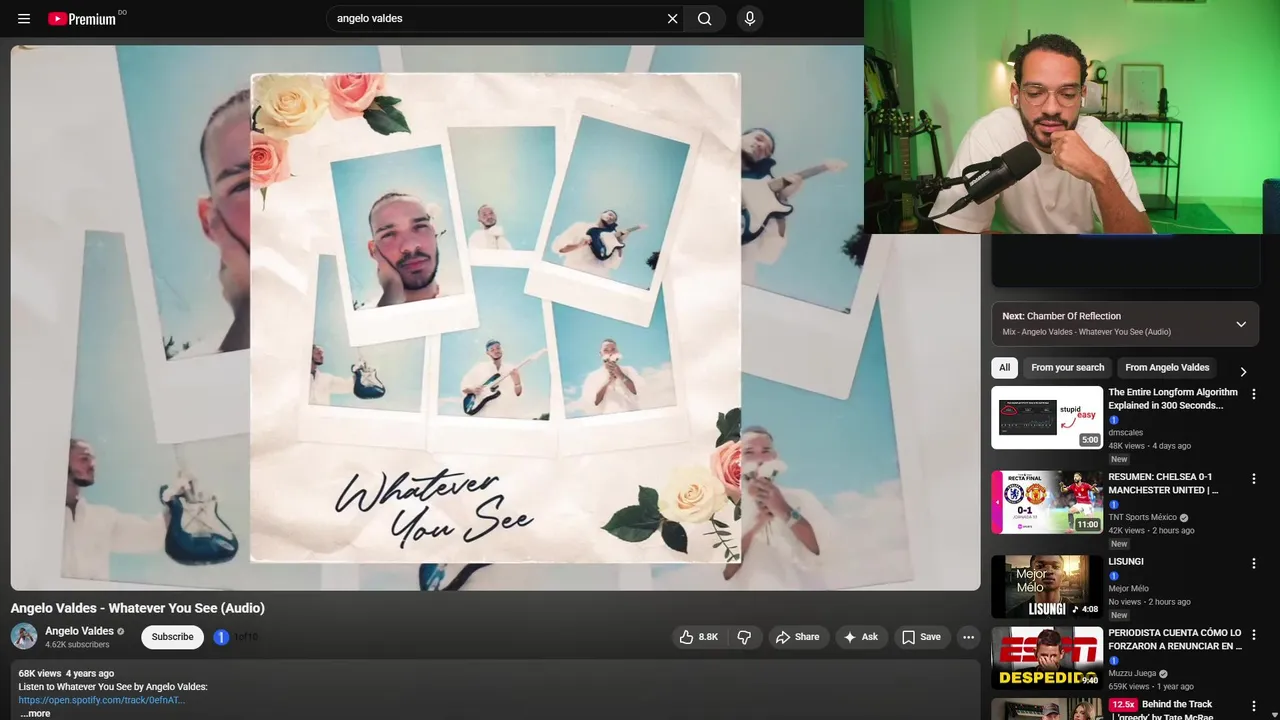Subscribe to Angelo Valdes channel
The width and height of the screenshot is (1280, 720).
coord(172,637)
